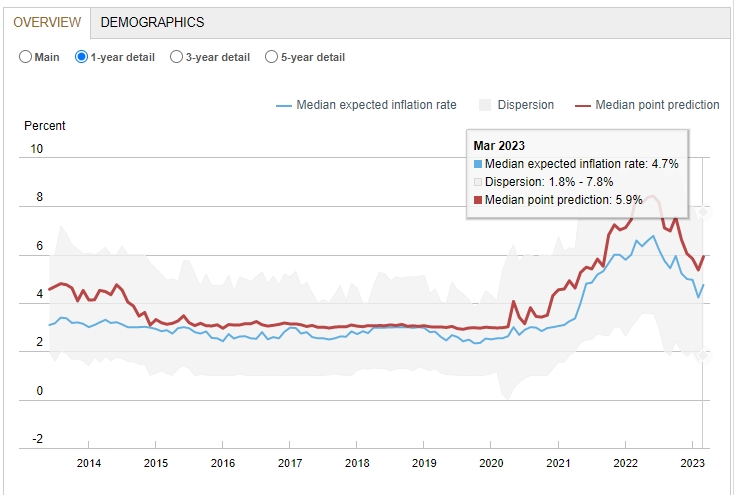Viewport: 738px width, 495px height.
Task: Click the gray Dispersion legend swatch
Action: 485,105
